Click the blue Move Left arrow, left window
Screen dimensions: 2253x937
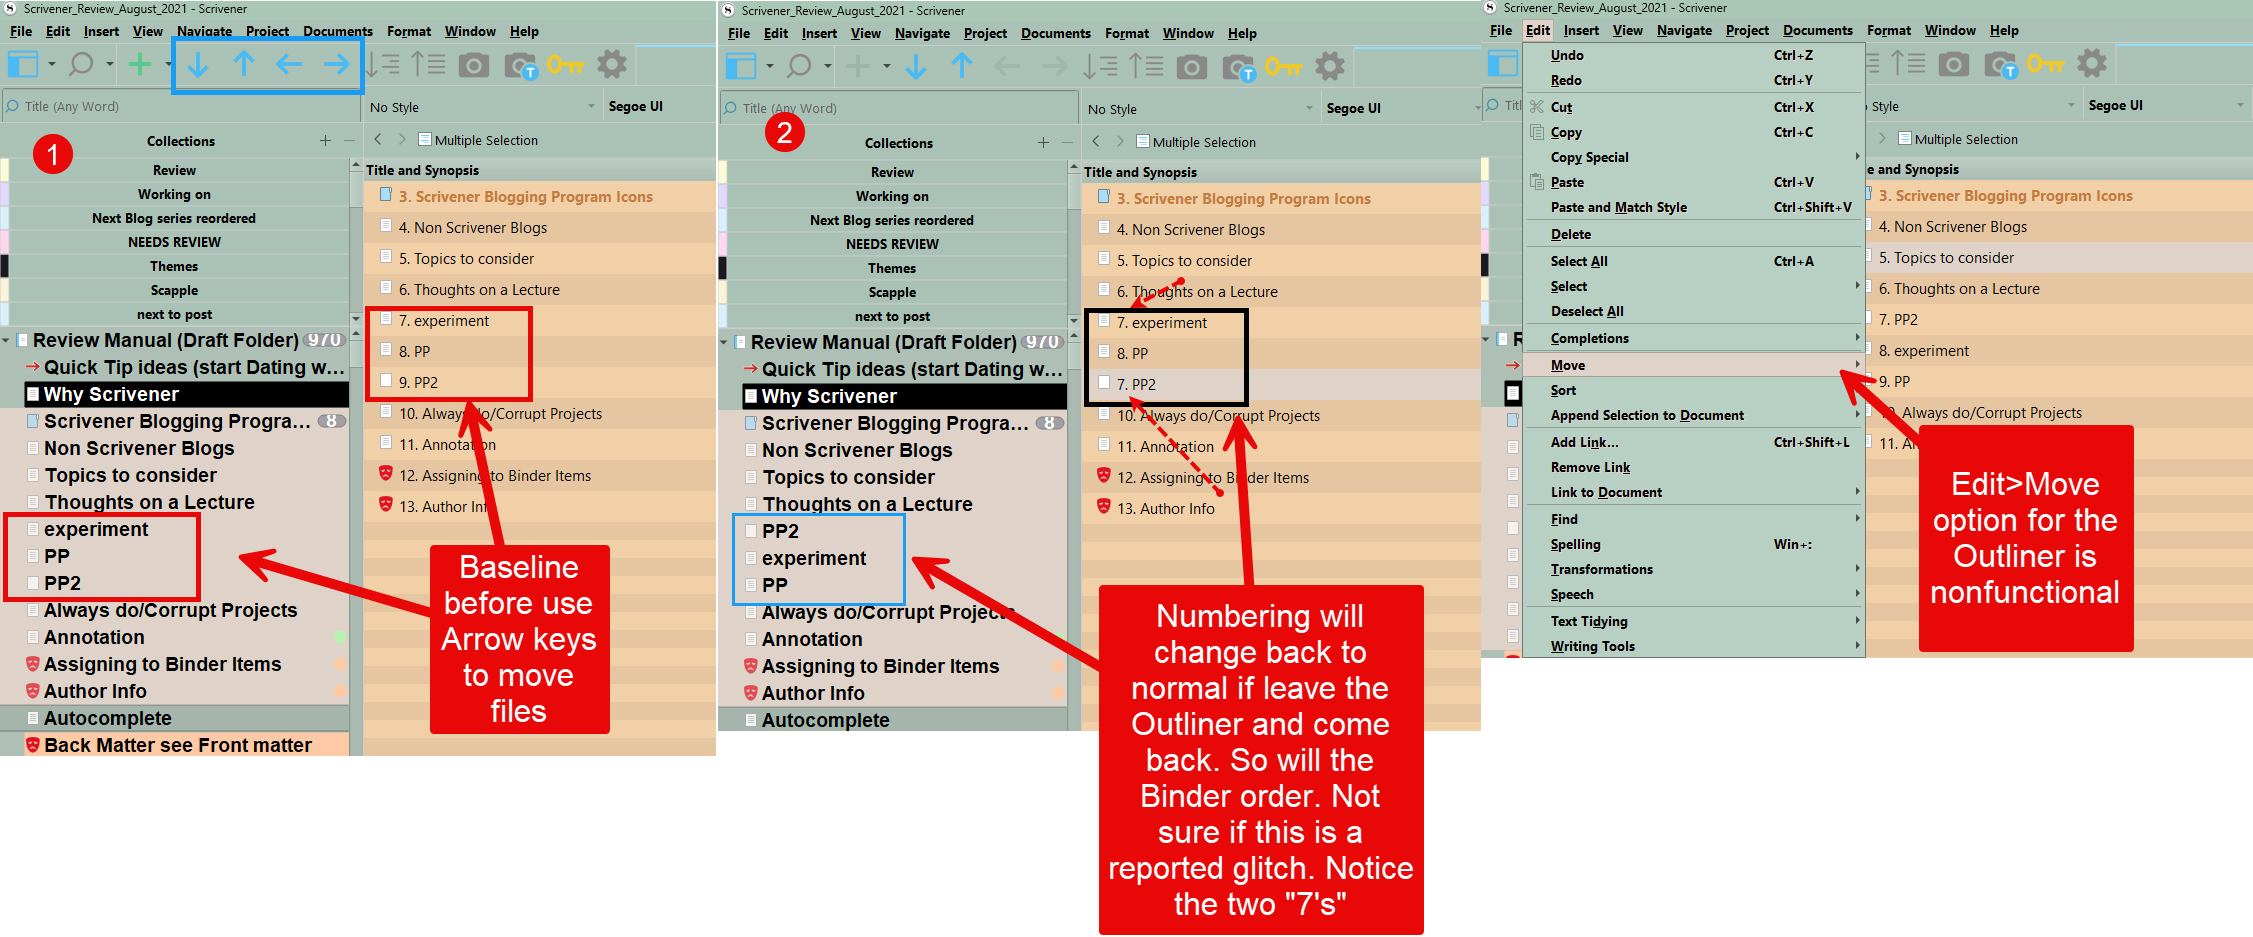(289, 65)
